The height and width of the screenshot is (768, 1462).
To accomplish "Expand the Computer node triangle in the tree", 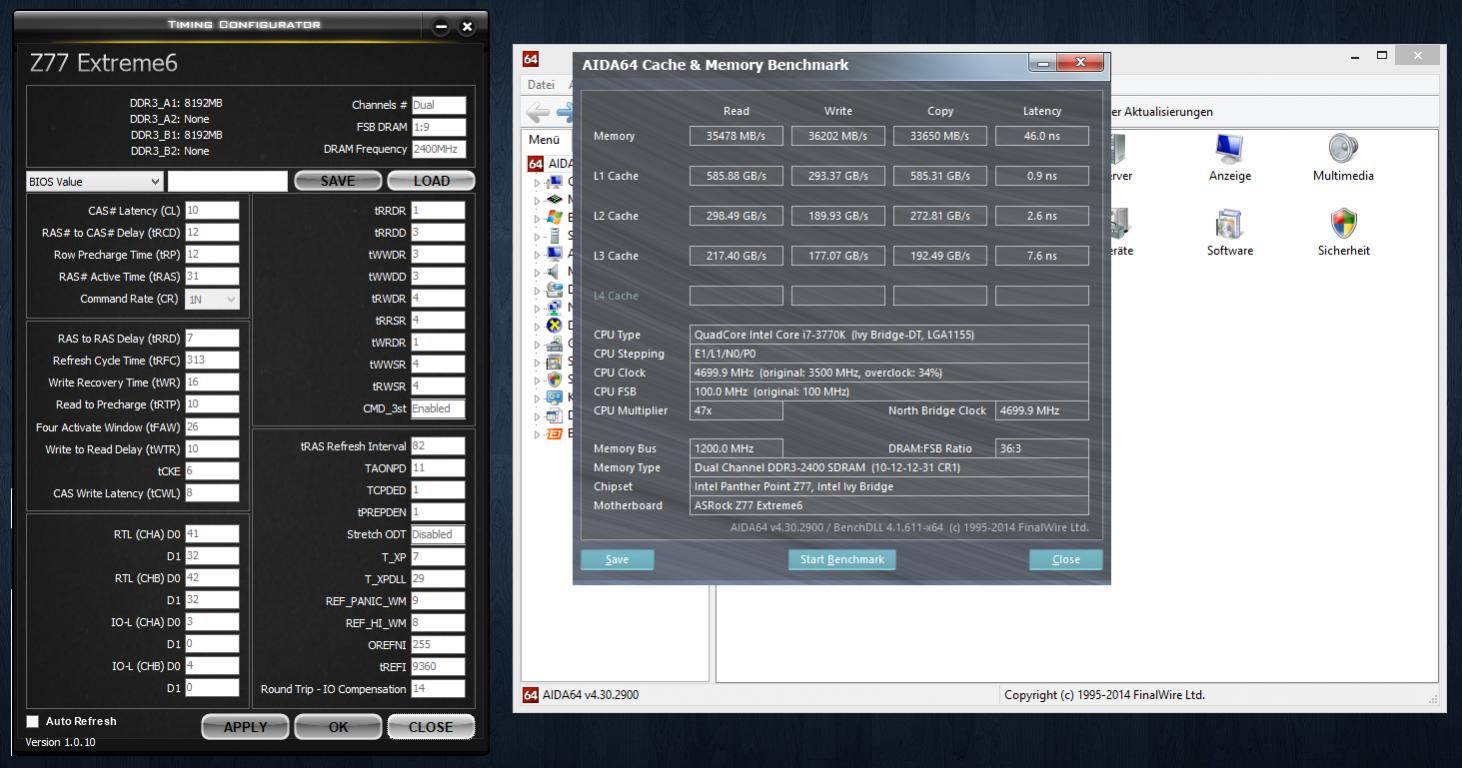I will pos(537,182).
